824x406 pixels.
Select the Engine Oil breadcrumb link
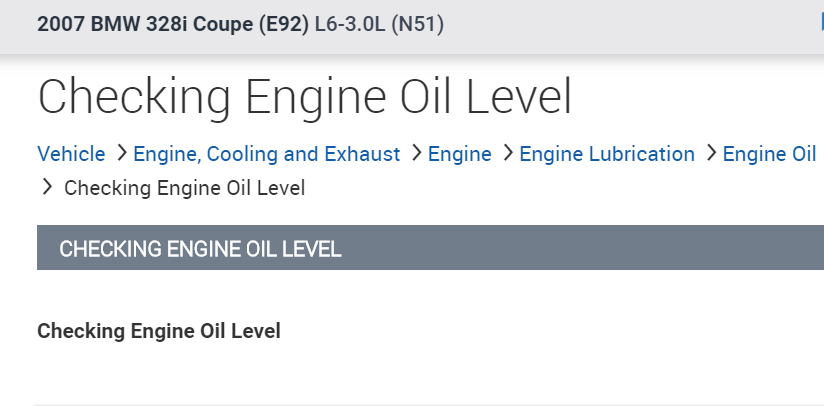pos(769,154)
